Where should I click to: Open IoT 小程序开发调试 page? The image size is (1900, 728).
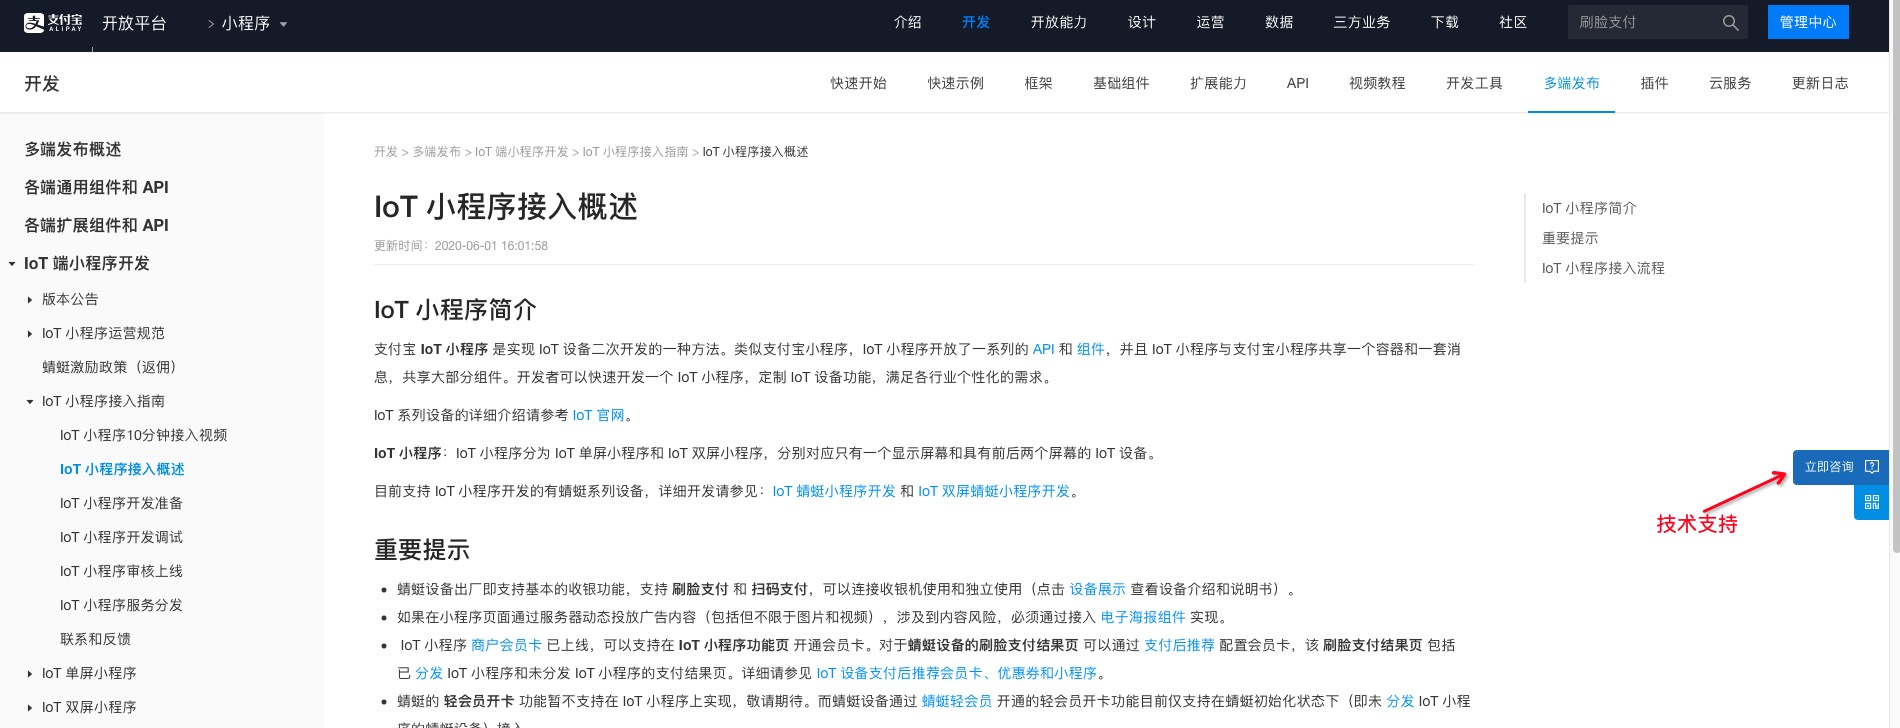point(121,538)
